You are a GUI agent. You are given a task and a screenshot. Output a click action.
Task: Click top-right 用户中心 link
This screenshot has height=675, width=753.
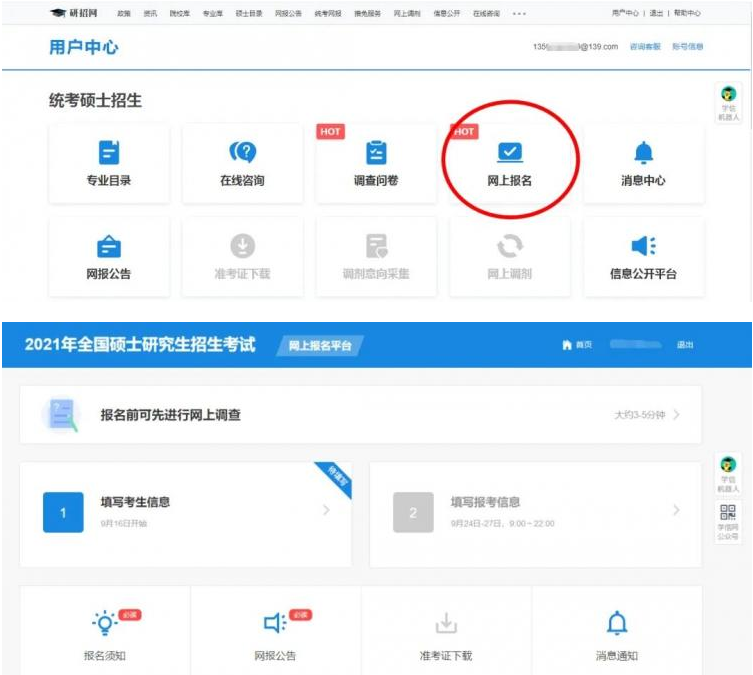(x=625, y=13)
